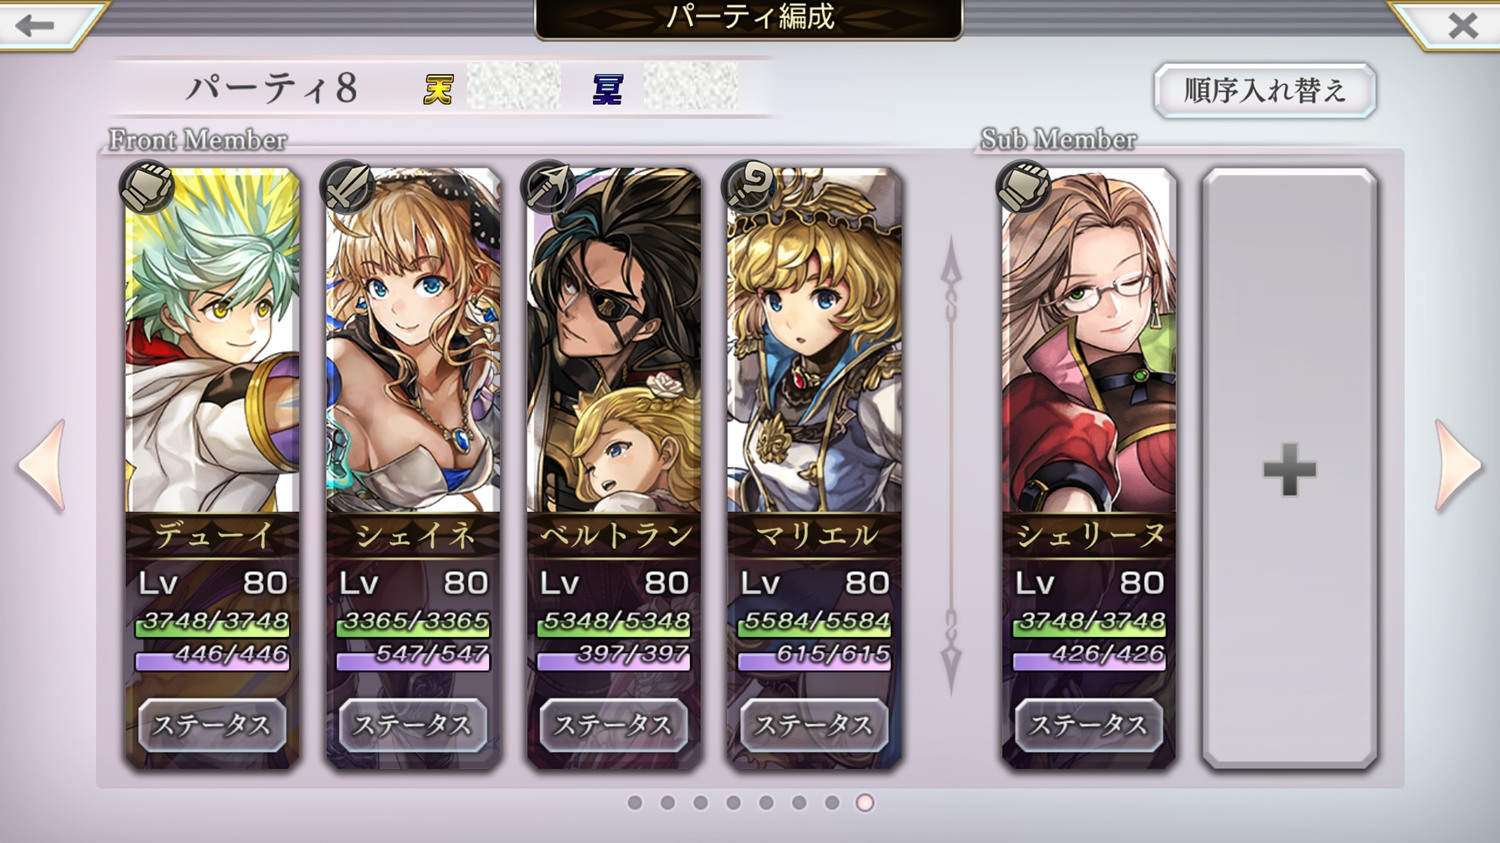Select the first party page dot
Screen dimensions: 1500x843
click(635, 802)
